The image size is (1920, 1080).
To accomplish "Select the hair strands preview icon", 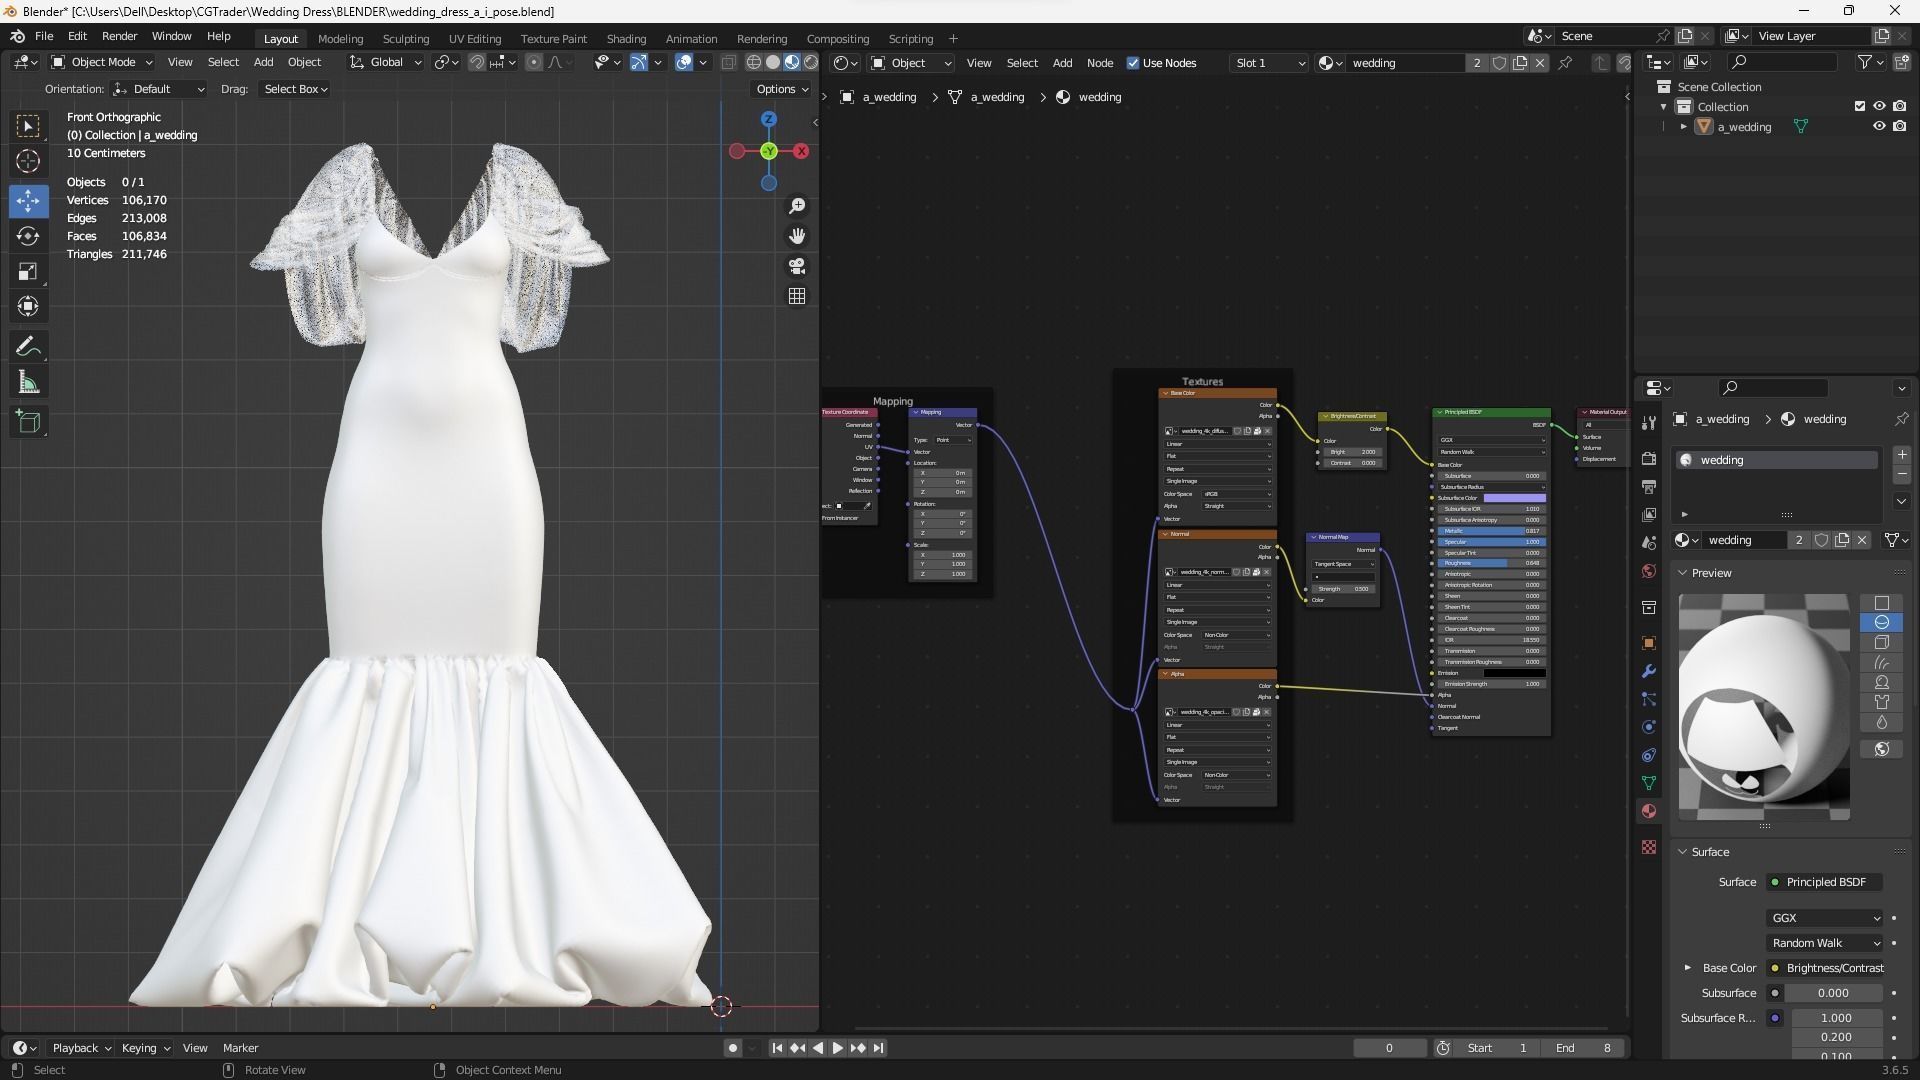I will [1881, 662].
